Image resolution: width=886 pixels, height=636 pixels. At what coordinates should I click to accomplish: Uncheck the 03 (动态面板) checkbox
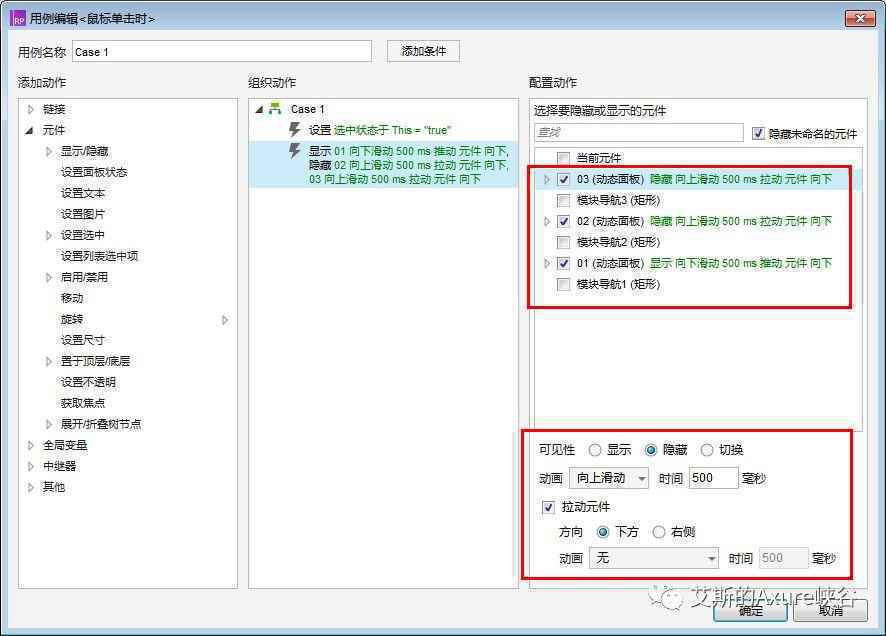563,179
